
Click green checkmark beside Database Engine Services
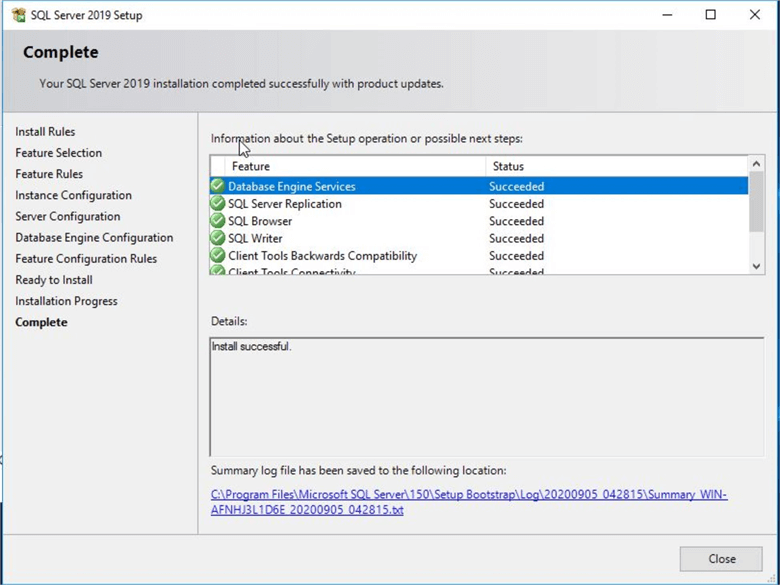pyautogui.click(x=217, y=186)
